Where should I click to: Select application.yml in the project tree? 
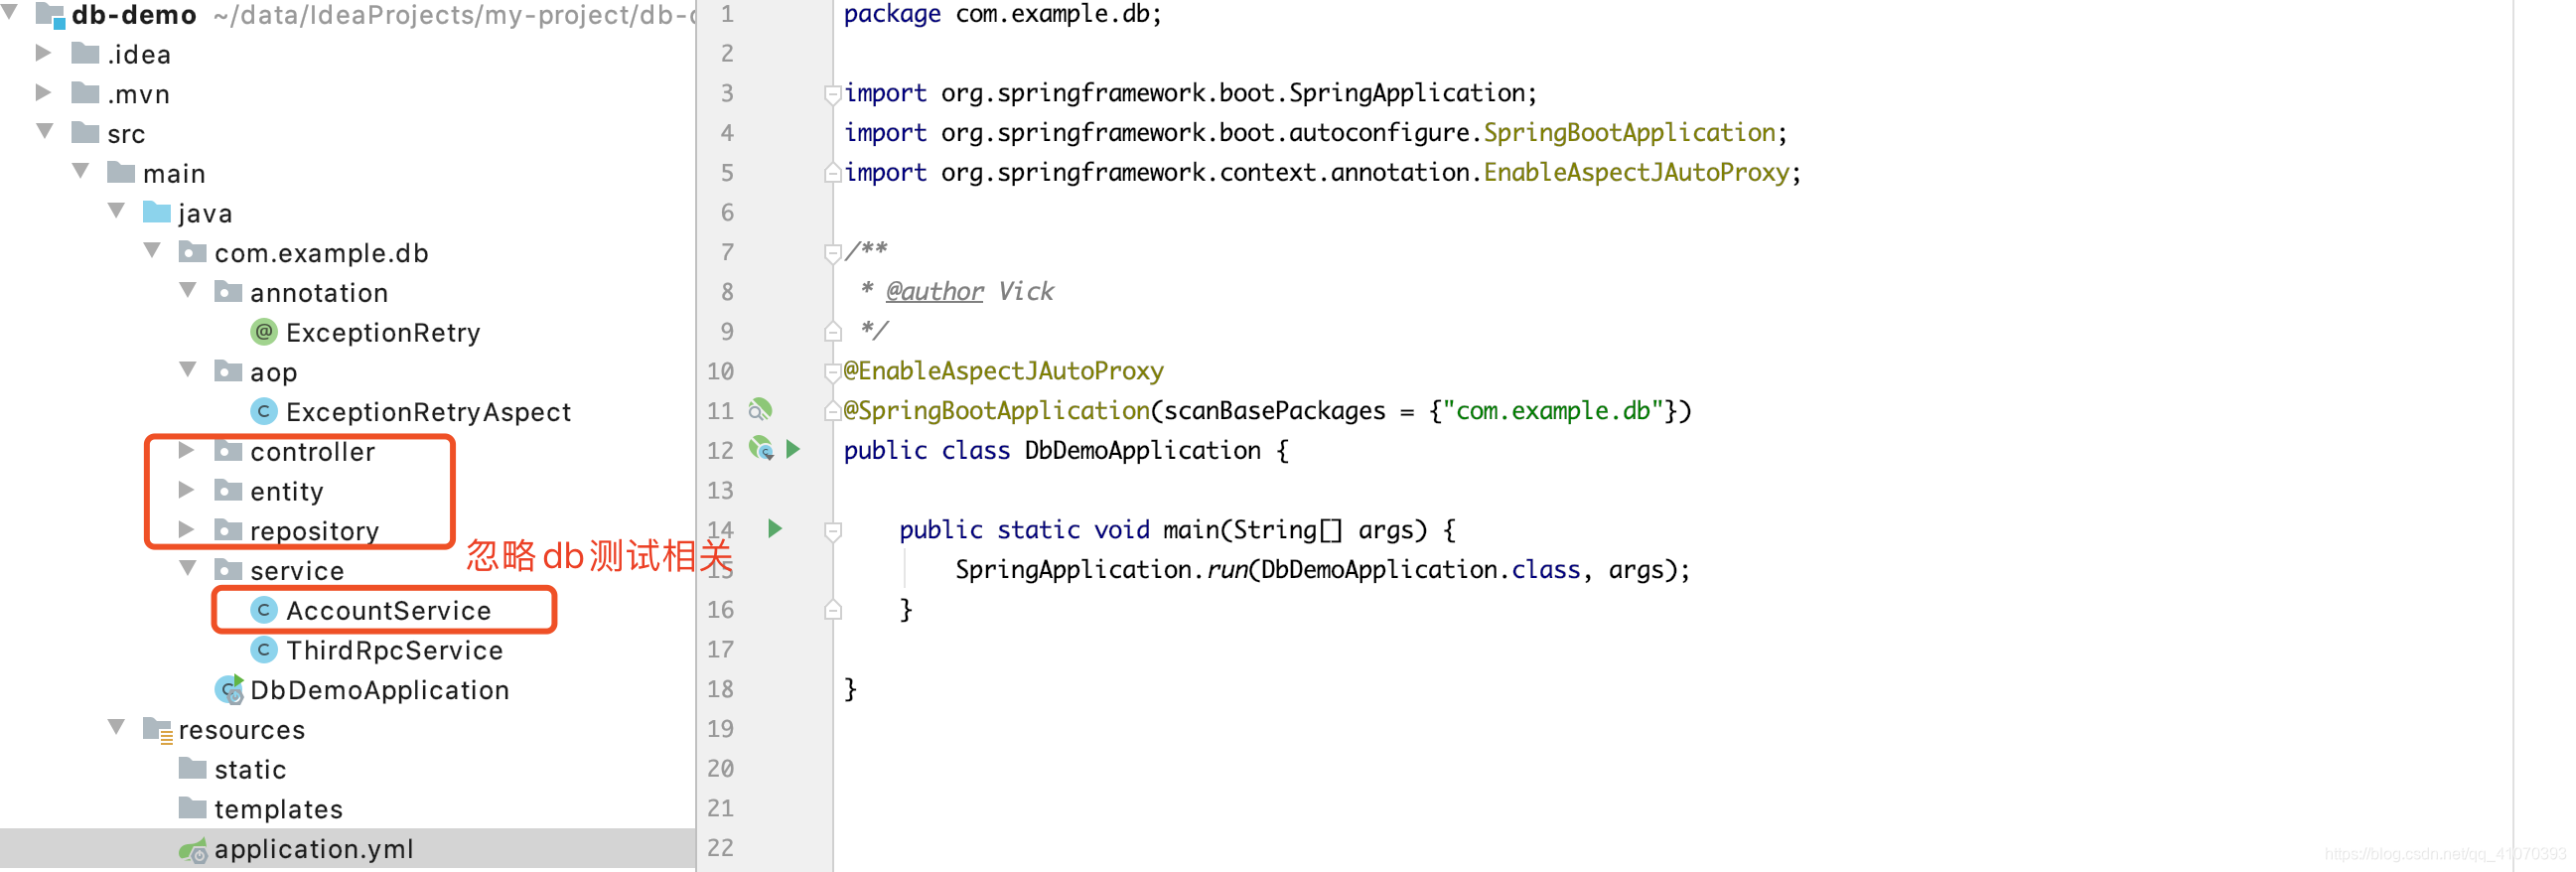point(314,849)
